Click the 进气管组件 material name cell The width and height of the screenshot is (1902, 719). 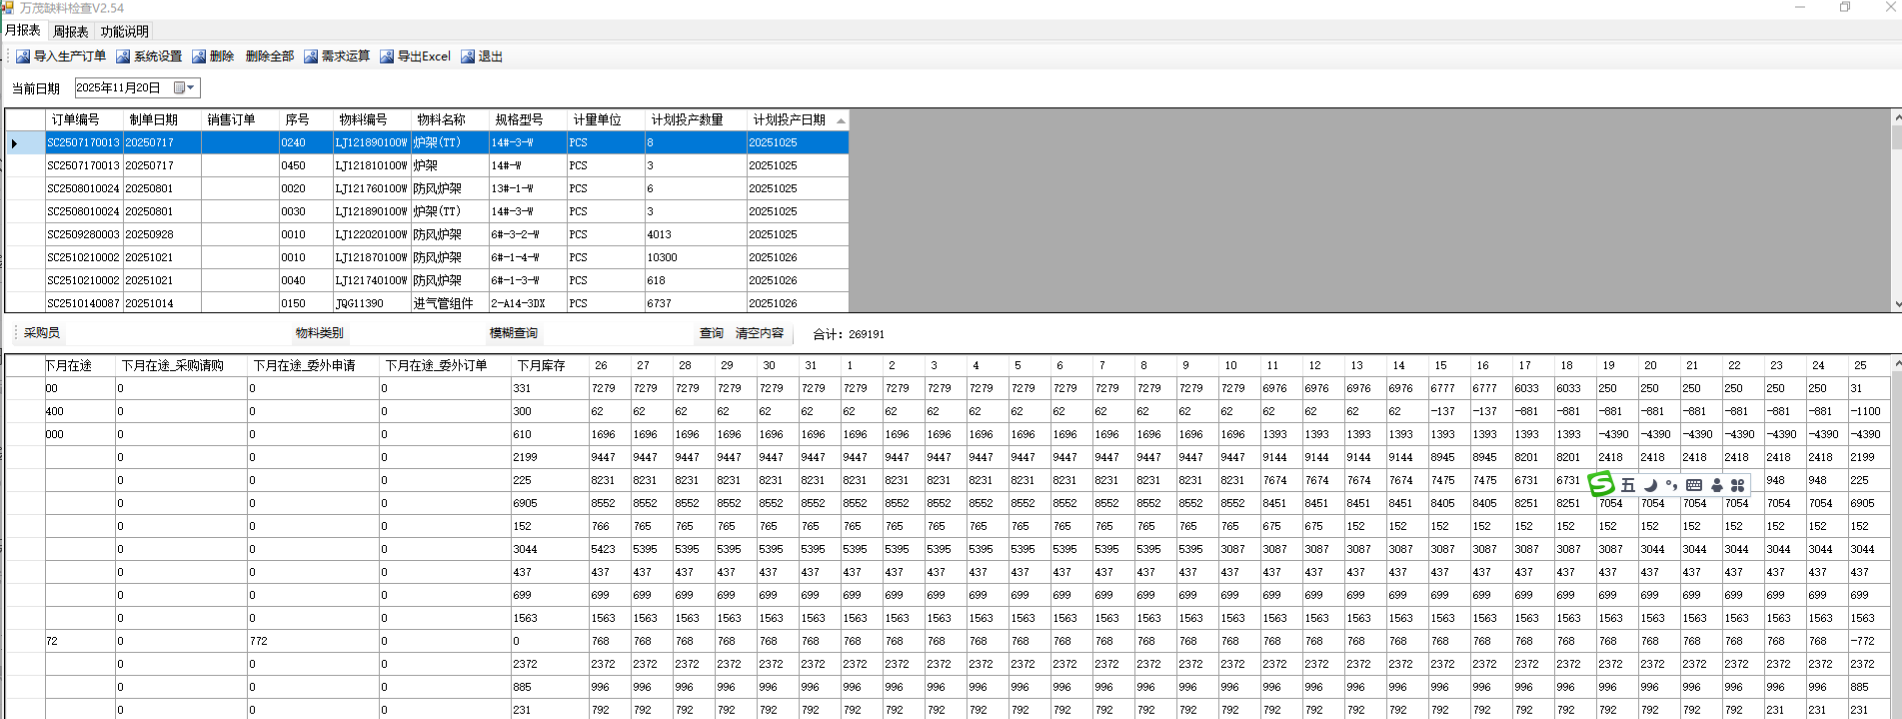tap(450, 304)
